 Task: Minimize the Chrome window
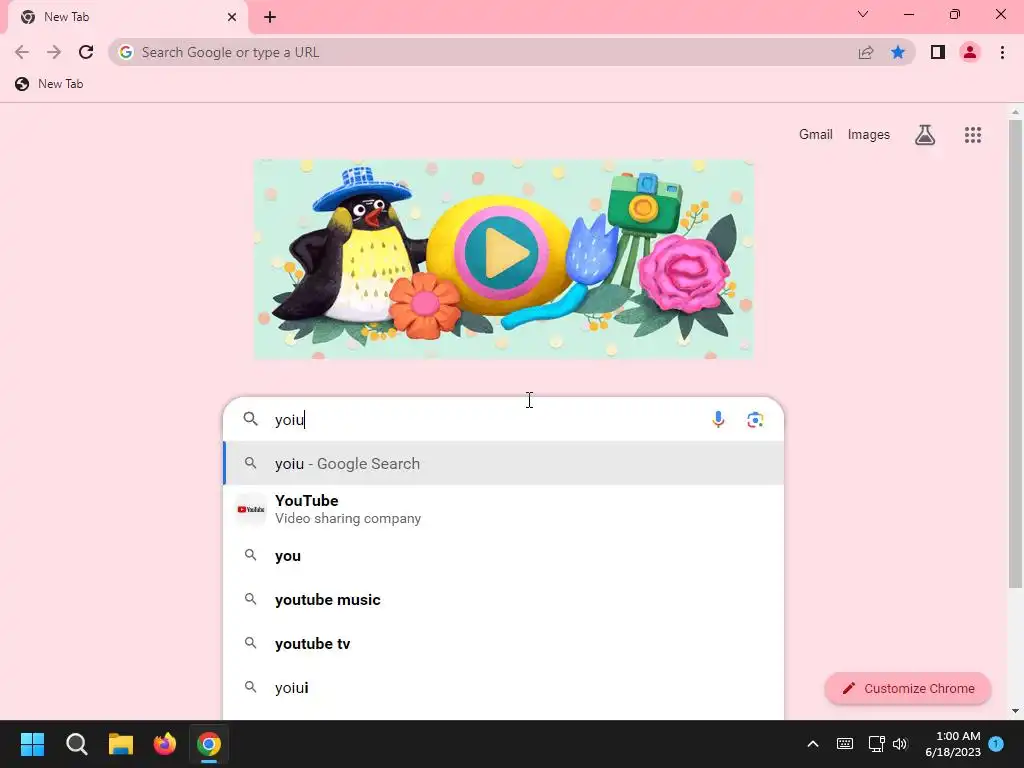pyautogui.click(x=909, y=14)
